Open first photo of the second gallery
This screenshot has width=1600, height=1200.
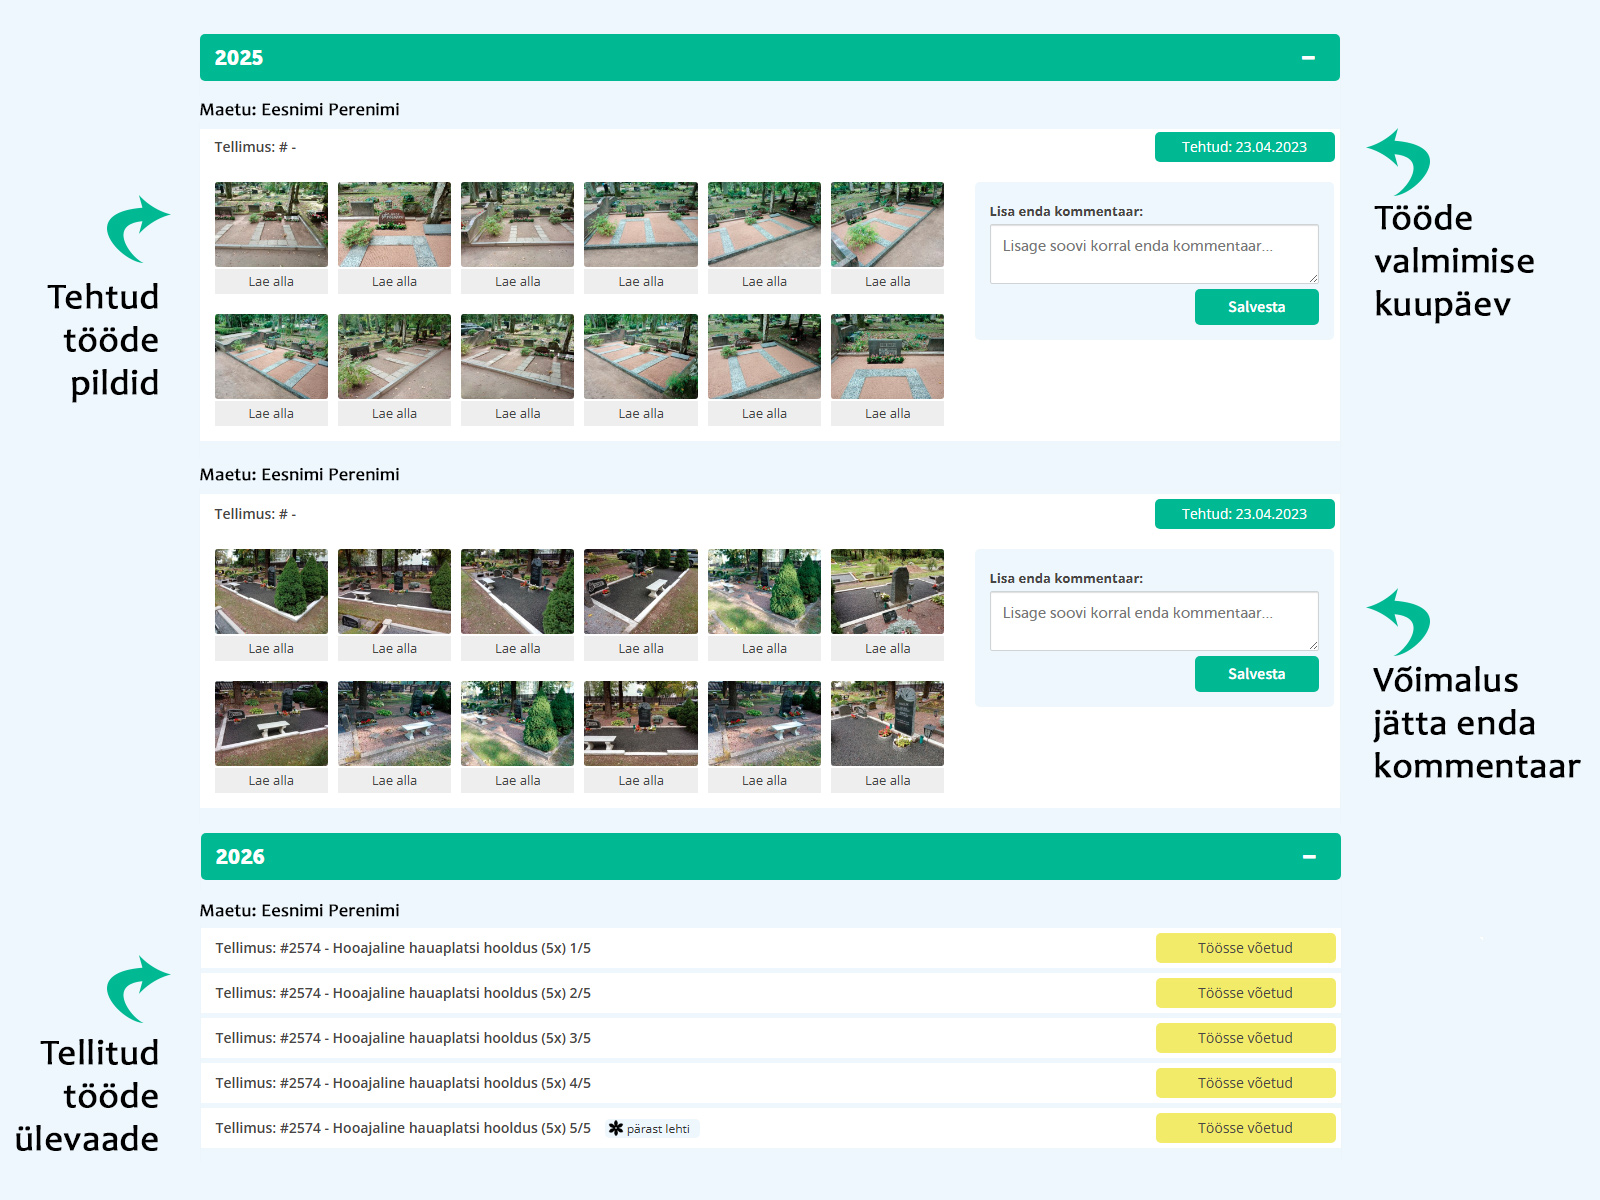tap(271, 591)
